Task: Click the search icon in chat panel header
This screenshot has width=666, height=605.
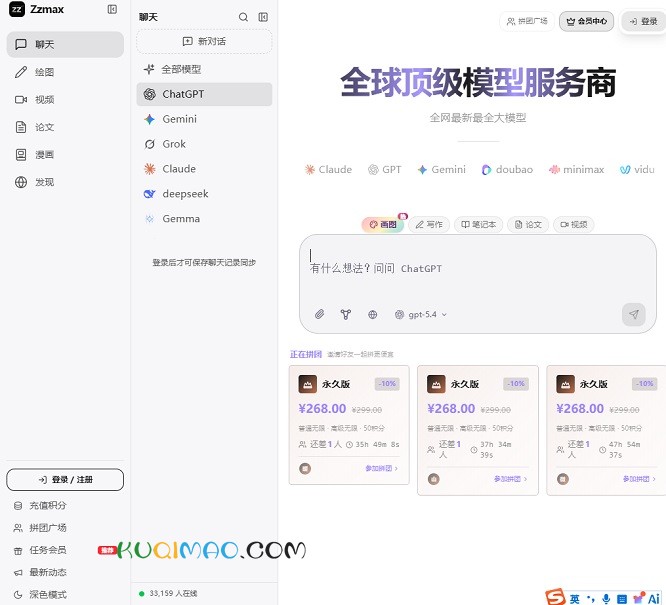Action: (243, 17)
